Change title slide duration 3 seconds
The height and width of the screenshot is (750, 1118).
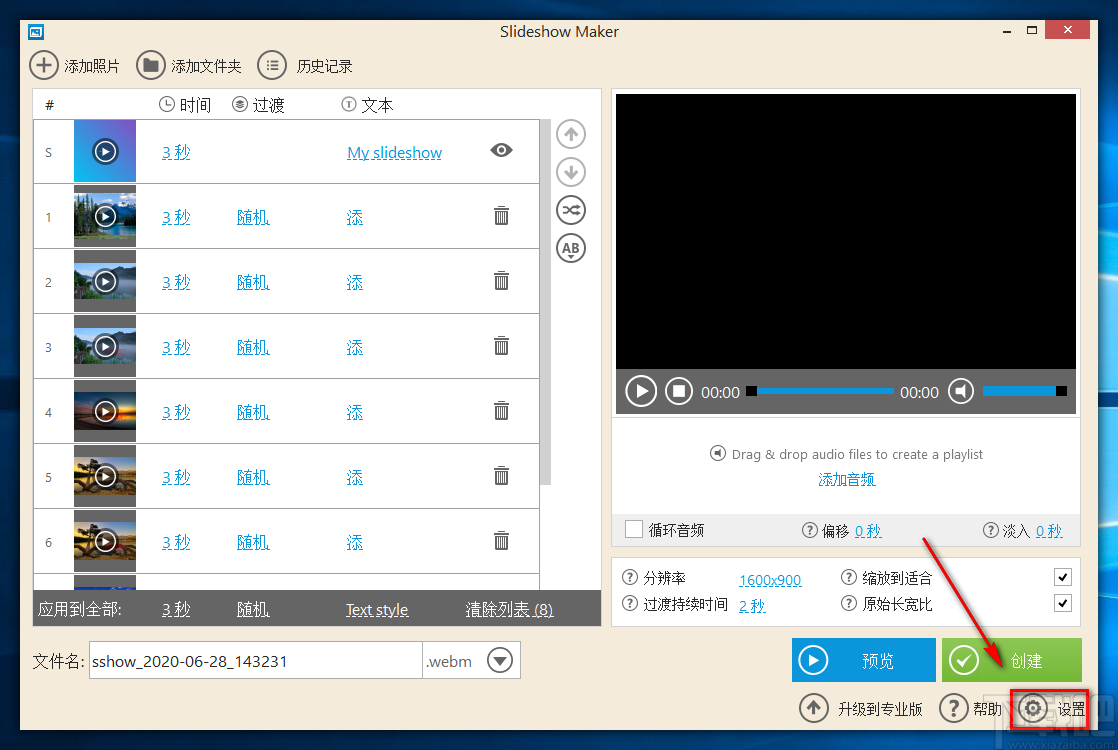tap(176, 152)
